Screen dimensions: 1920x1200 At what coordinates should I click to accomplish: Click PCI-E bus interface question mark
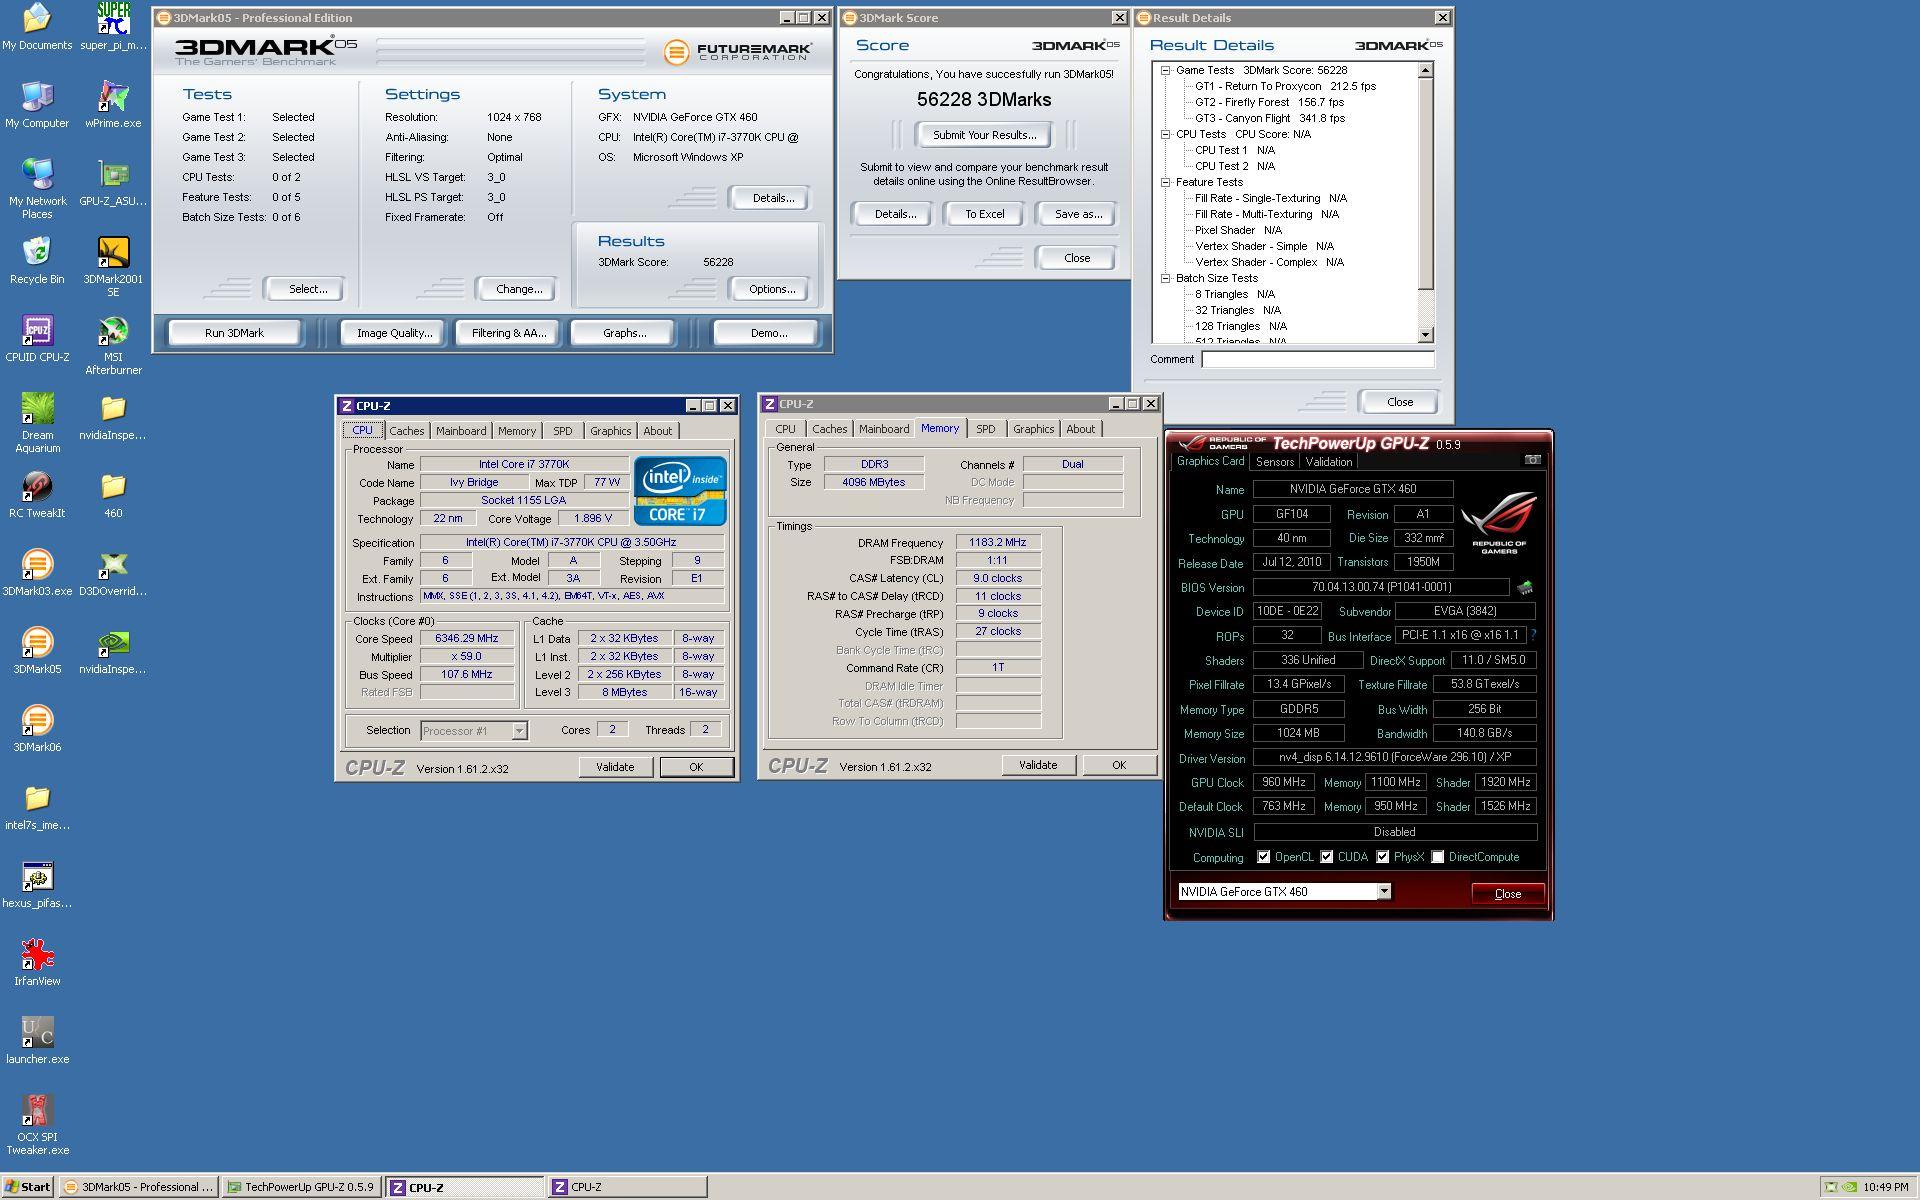coord(1533,635)
